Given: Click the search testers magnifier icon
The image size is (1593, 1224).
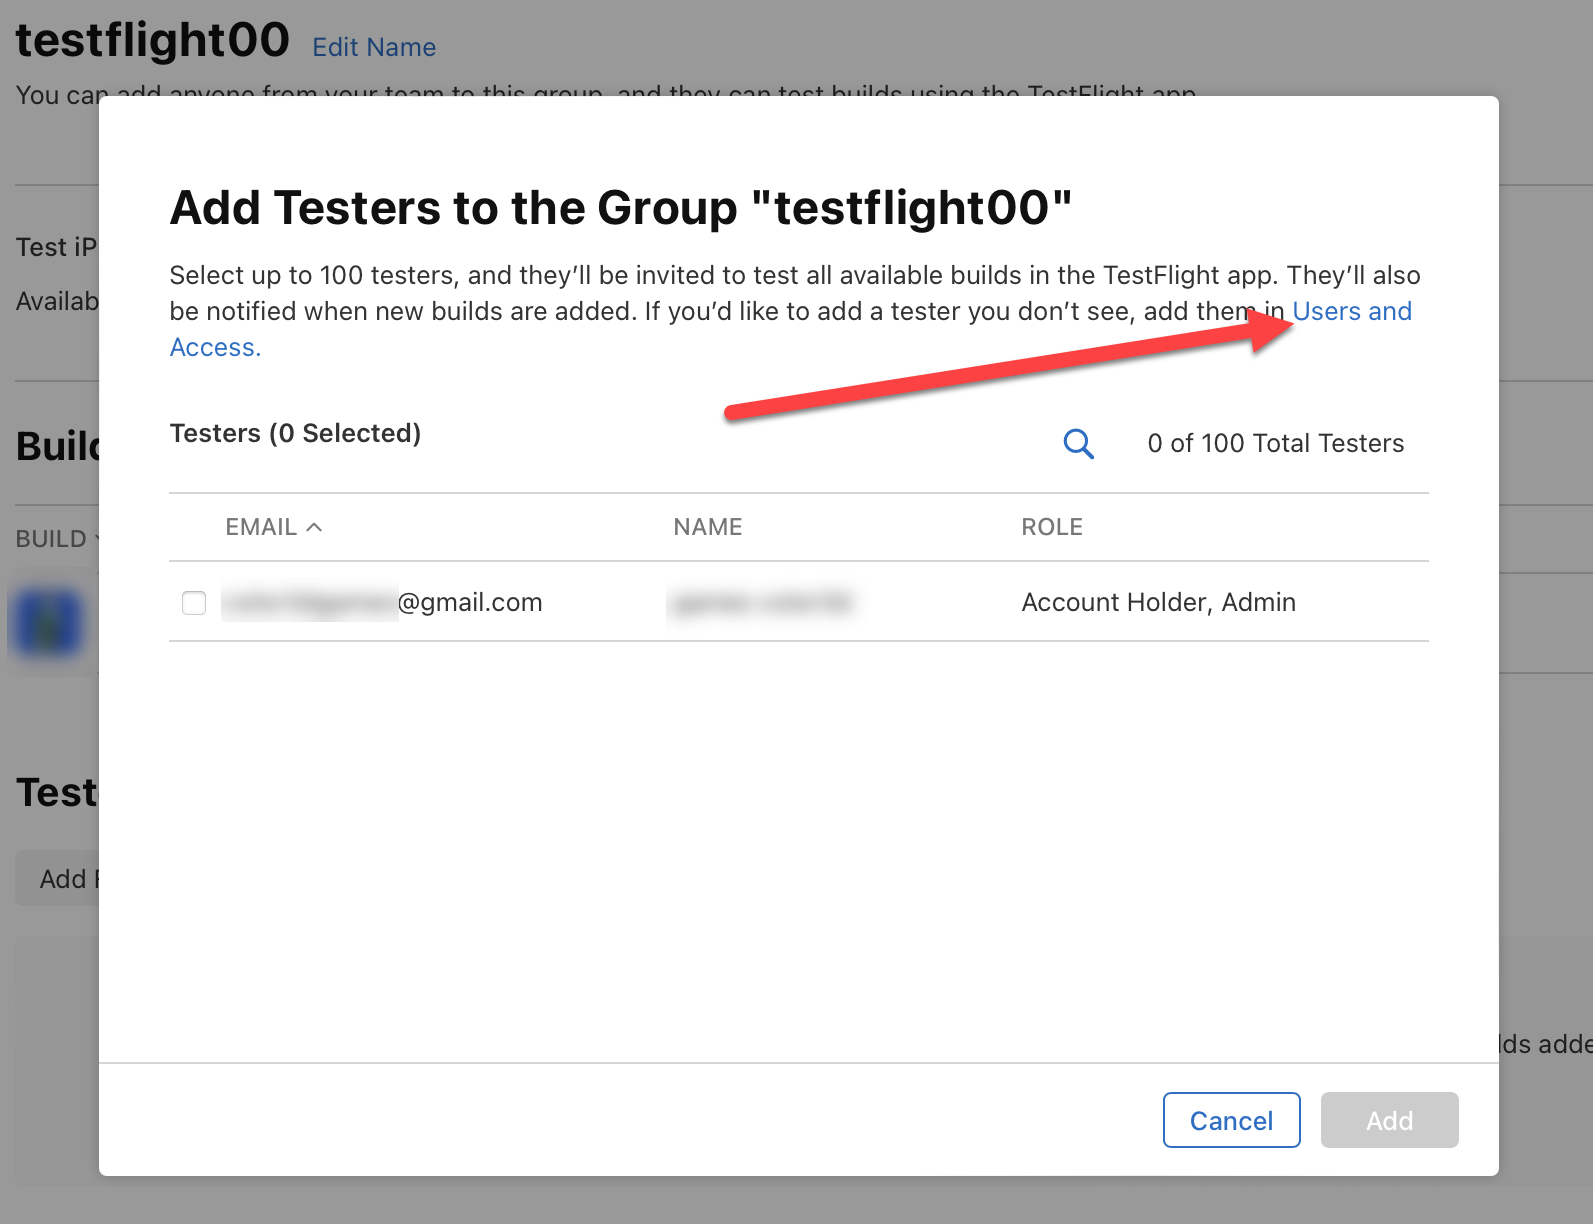Looking at the screenshot, I should [1078, 443].
